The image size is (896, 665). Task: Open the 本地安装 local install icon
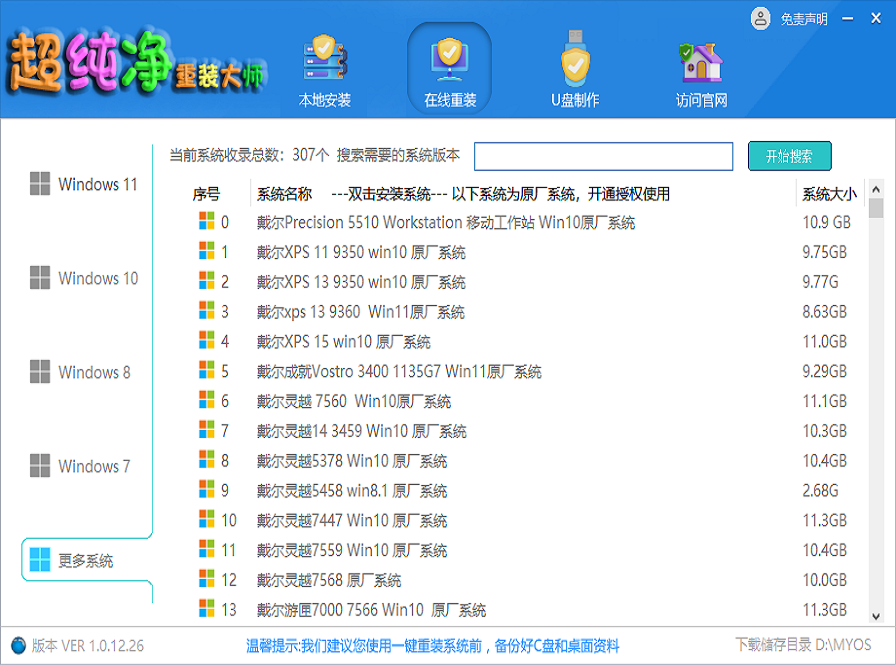[x=325, y=62]
